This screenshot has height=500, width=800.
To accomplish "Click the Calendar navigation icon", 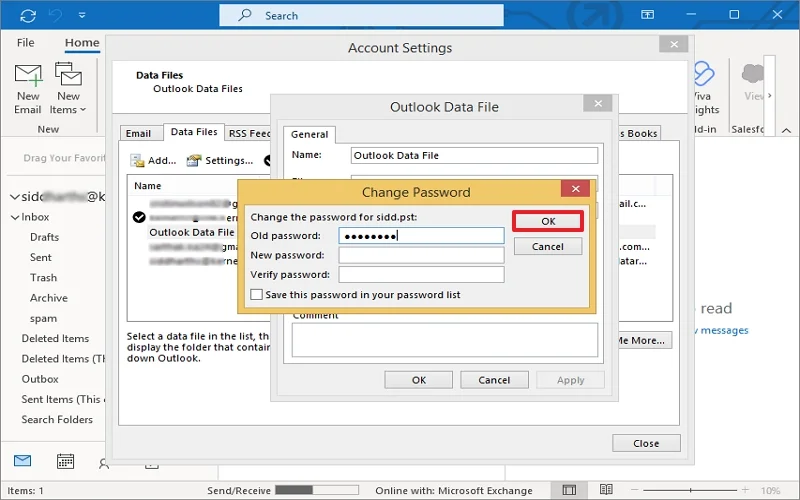I will pos(65,461).
